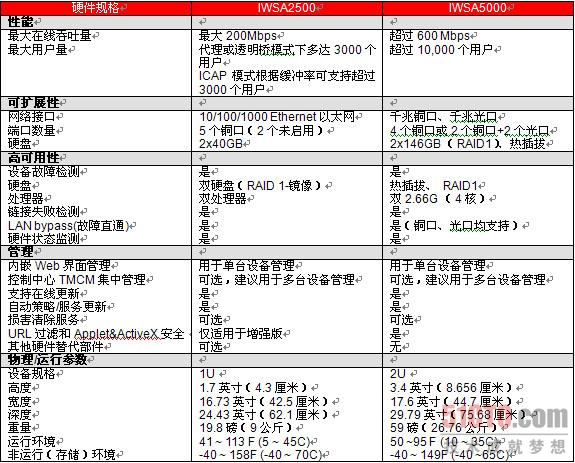The image size is (575, 463).
Task: Click the 深度 row label
Action: point(20,415)
